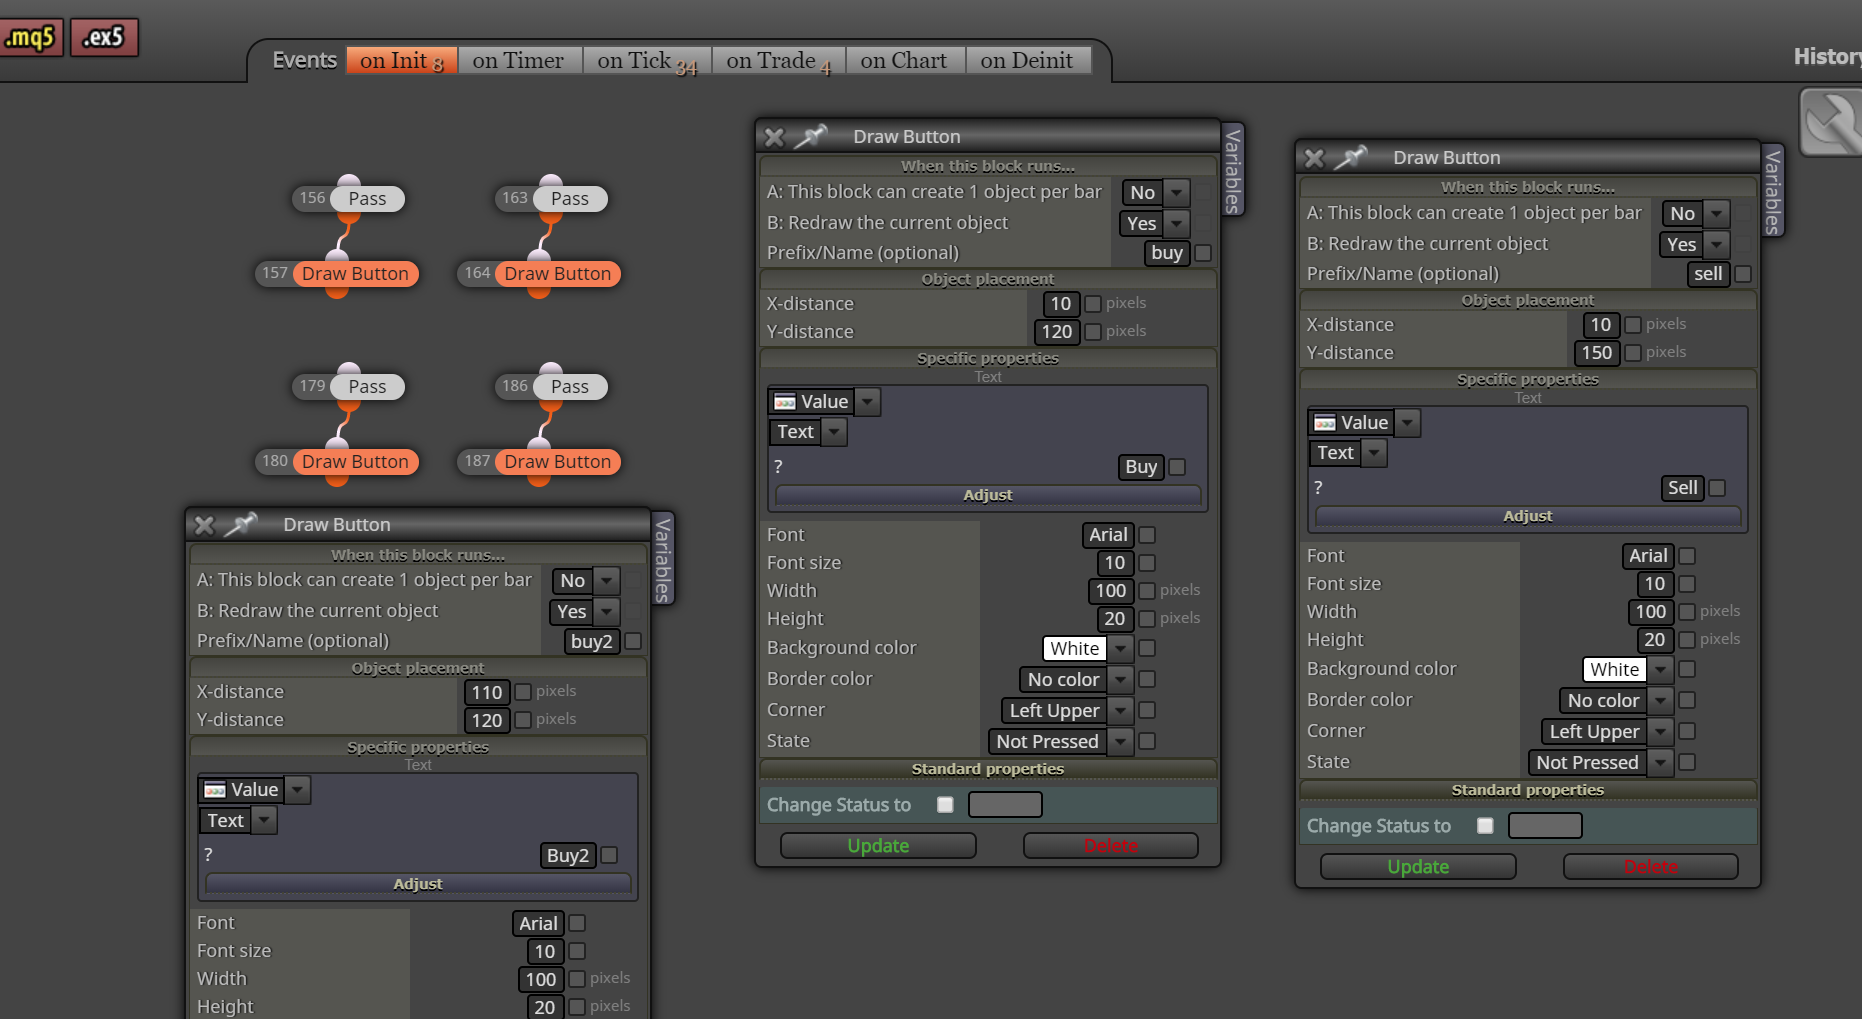
Task: Select Draw Button block 164
Action: (558, 274)
